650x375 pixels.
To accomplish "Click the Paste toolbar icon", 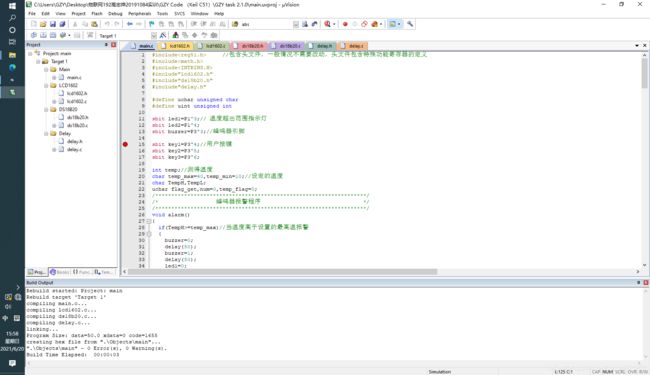I will pos(95,24).
